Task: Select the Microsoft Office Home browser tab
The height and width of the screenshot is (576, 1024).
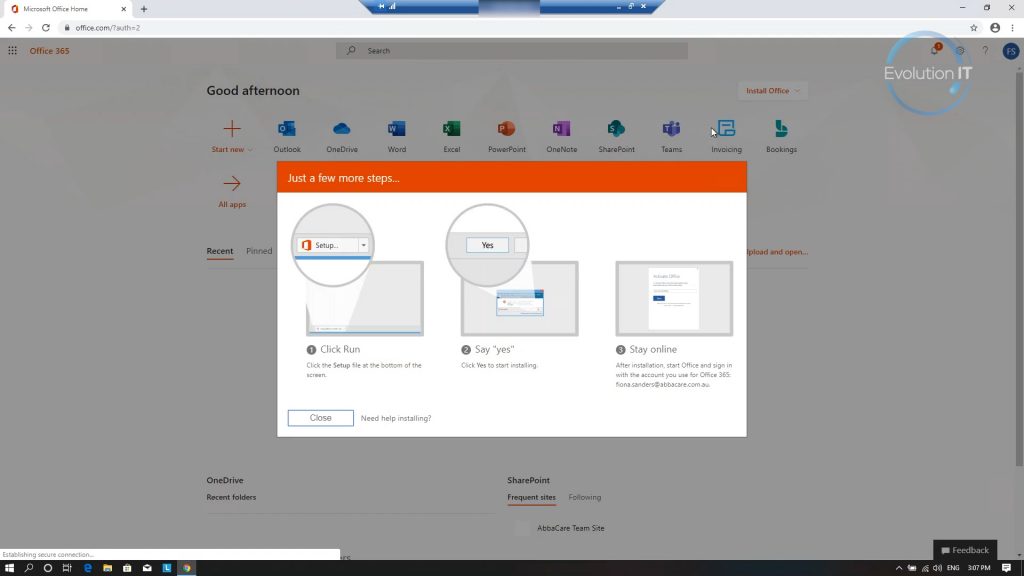Action: [x=65, y=9]
